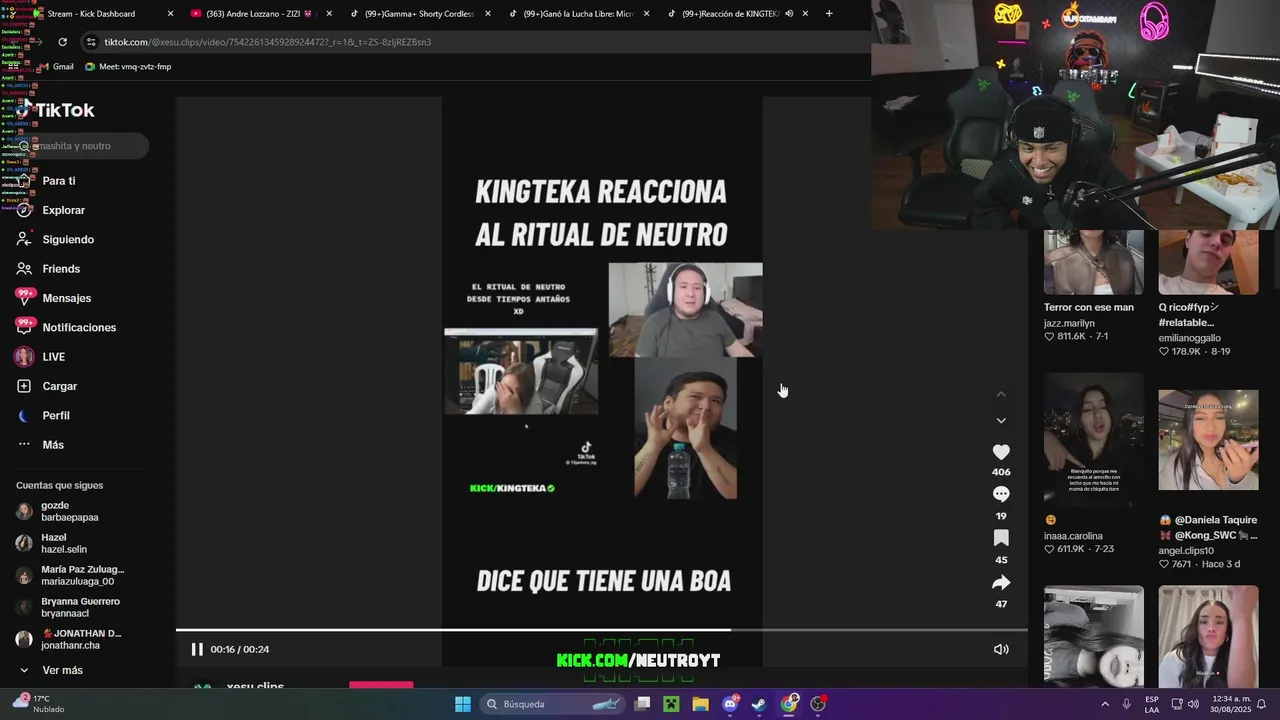Show hidden system tray icons

(x=1105, y=704)
